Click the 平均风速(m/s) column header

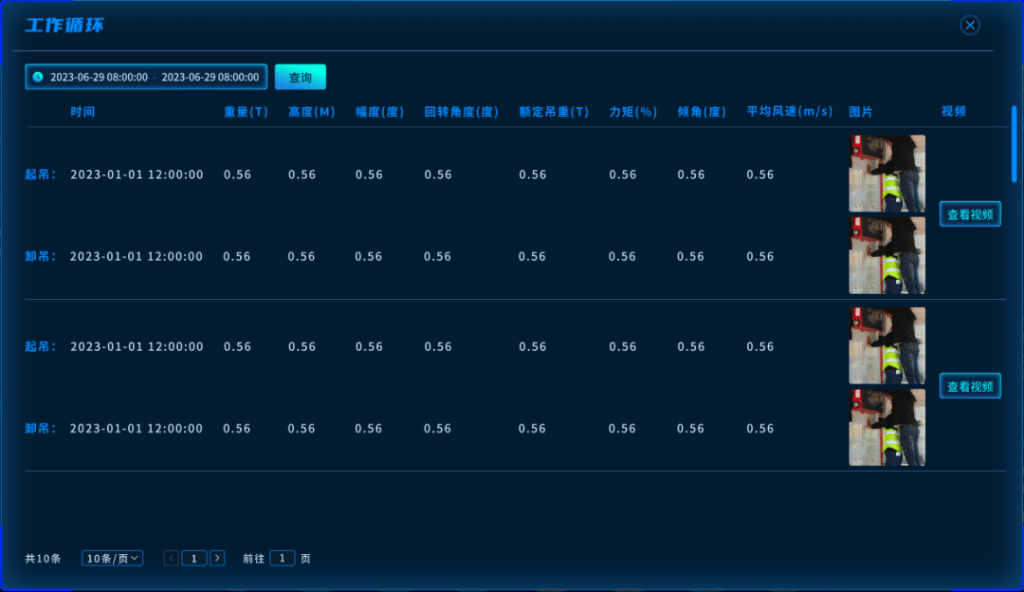click(x=789, y=112)
